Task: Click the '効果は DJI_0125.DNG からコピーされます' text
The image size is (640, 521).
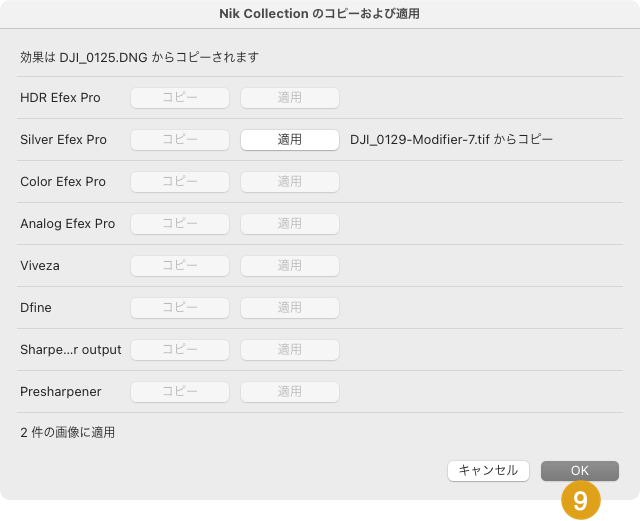Action: [x=139, y=57]
